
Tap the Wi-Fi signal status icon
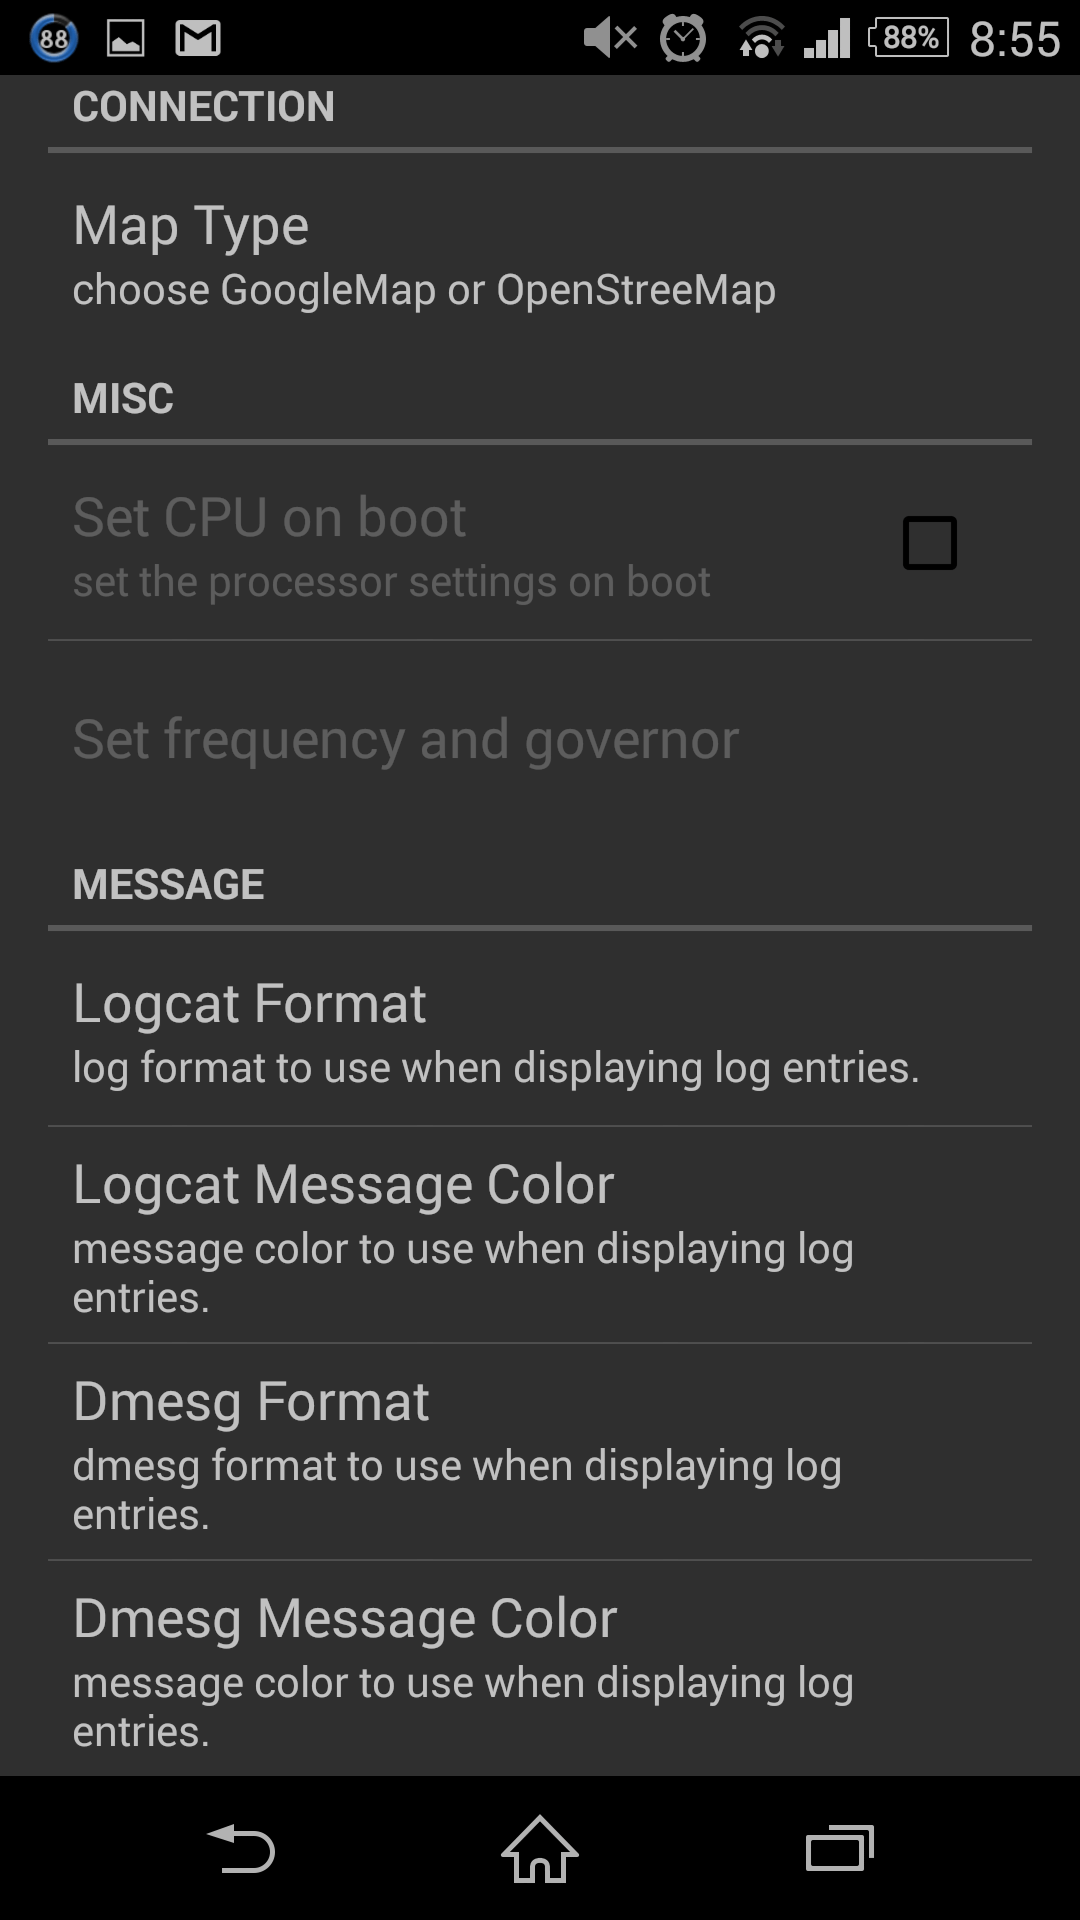[761, 38]
